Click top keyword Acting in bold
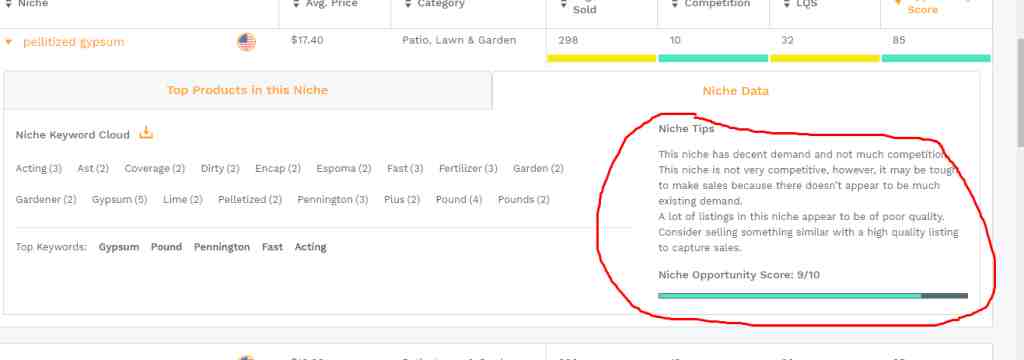The image size is (1024, 360). [x=310, y=247]
